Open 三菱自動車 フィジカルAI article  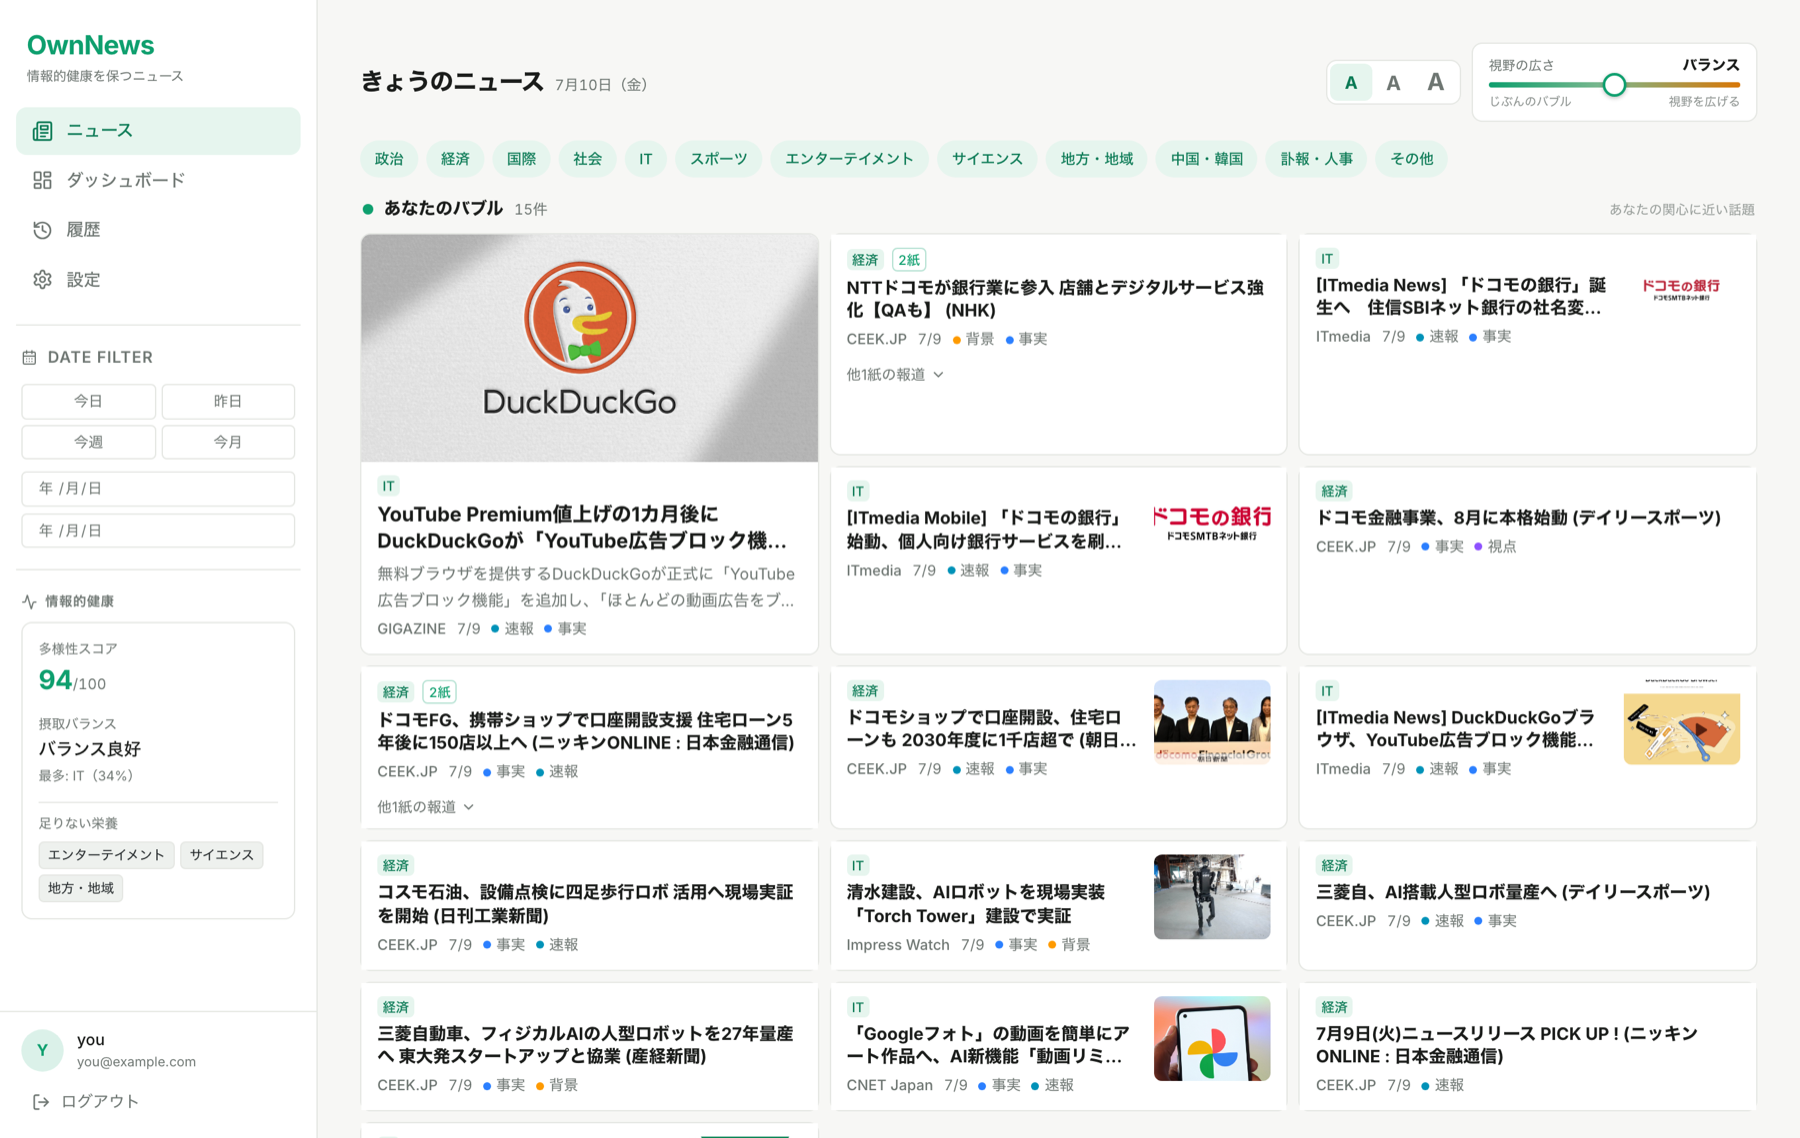[585, 1045]
